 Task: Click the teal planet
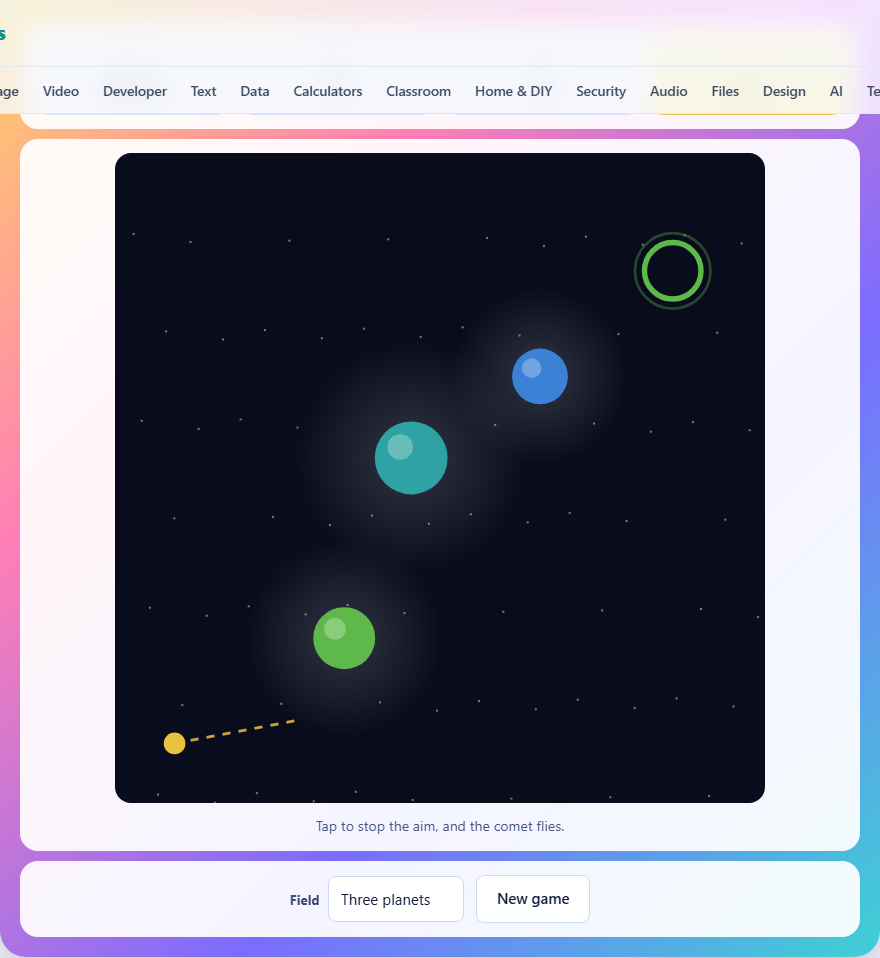pos(411,458)
